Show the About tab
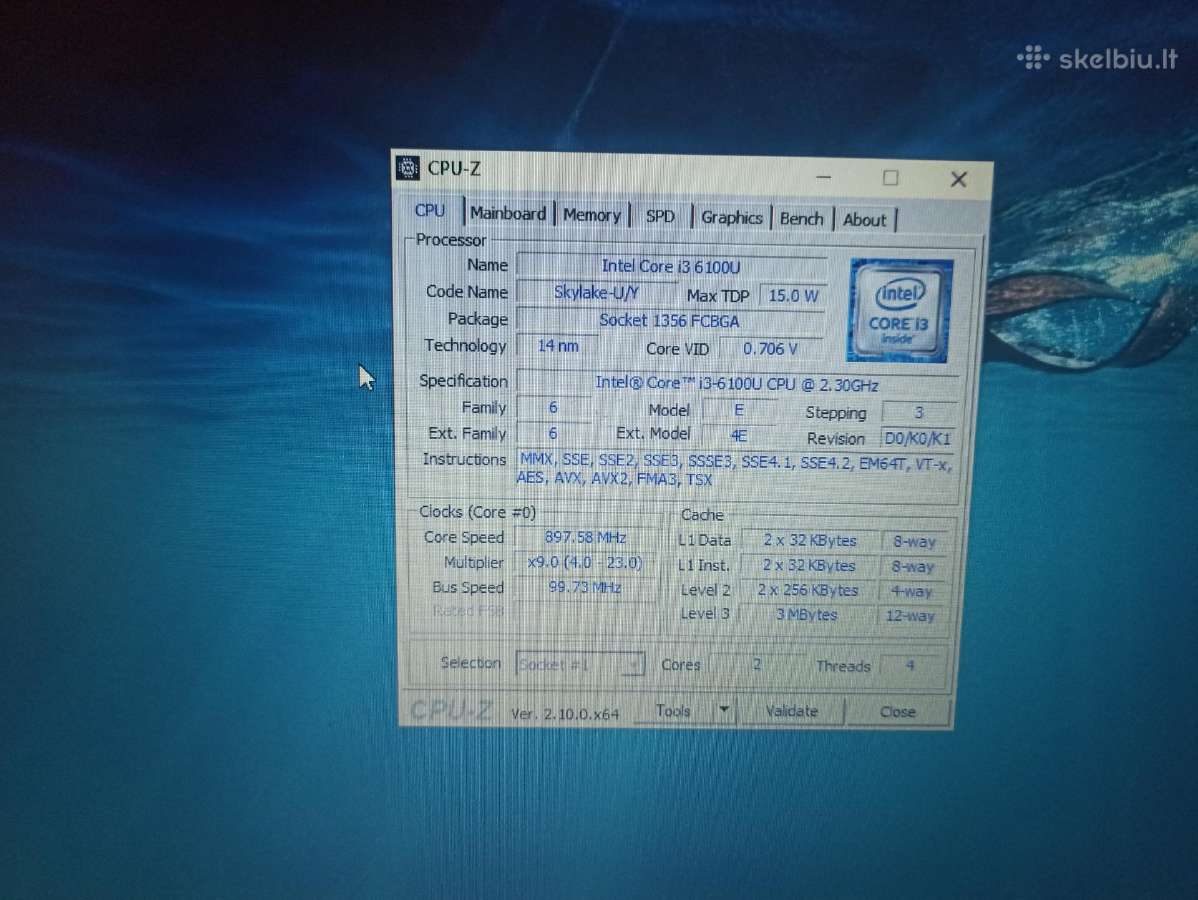 click(x=865, y=220)
